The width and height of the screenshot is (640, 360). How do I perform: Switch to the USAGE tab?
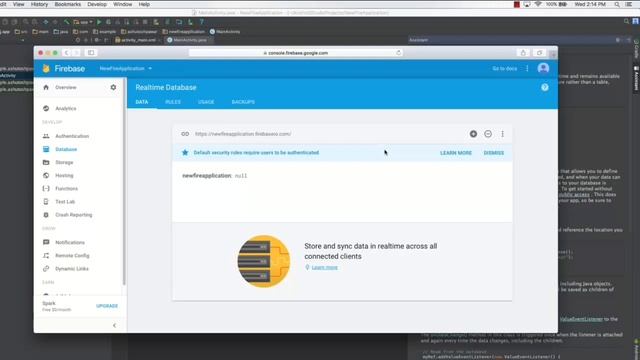[x=206, y=102]
